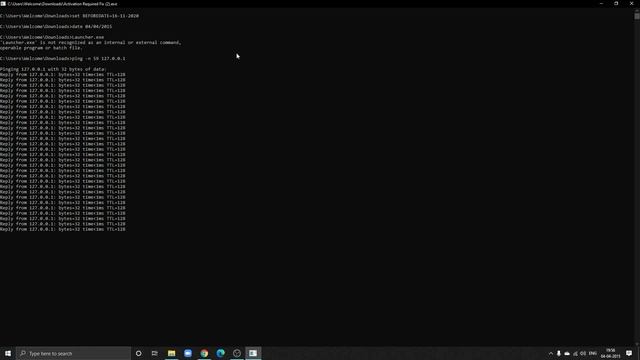Click the console vertical scrollbar thumb
640x360 pixels.
tap(637, 16)
